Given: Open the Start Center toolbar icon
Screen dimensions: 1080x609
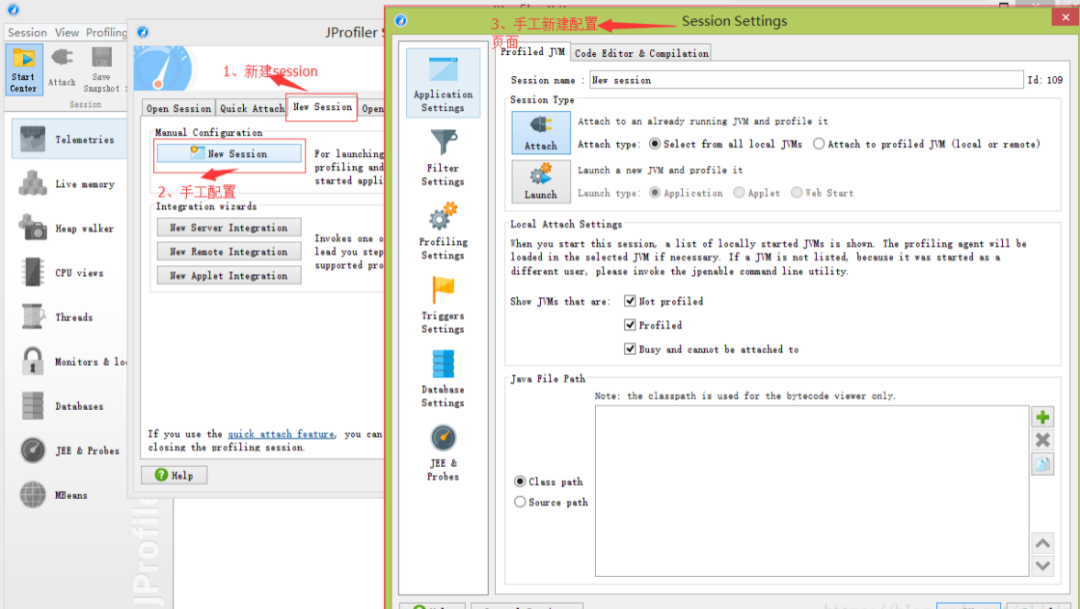Looking at the screenshot, I should (23, 70).
